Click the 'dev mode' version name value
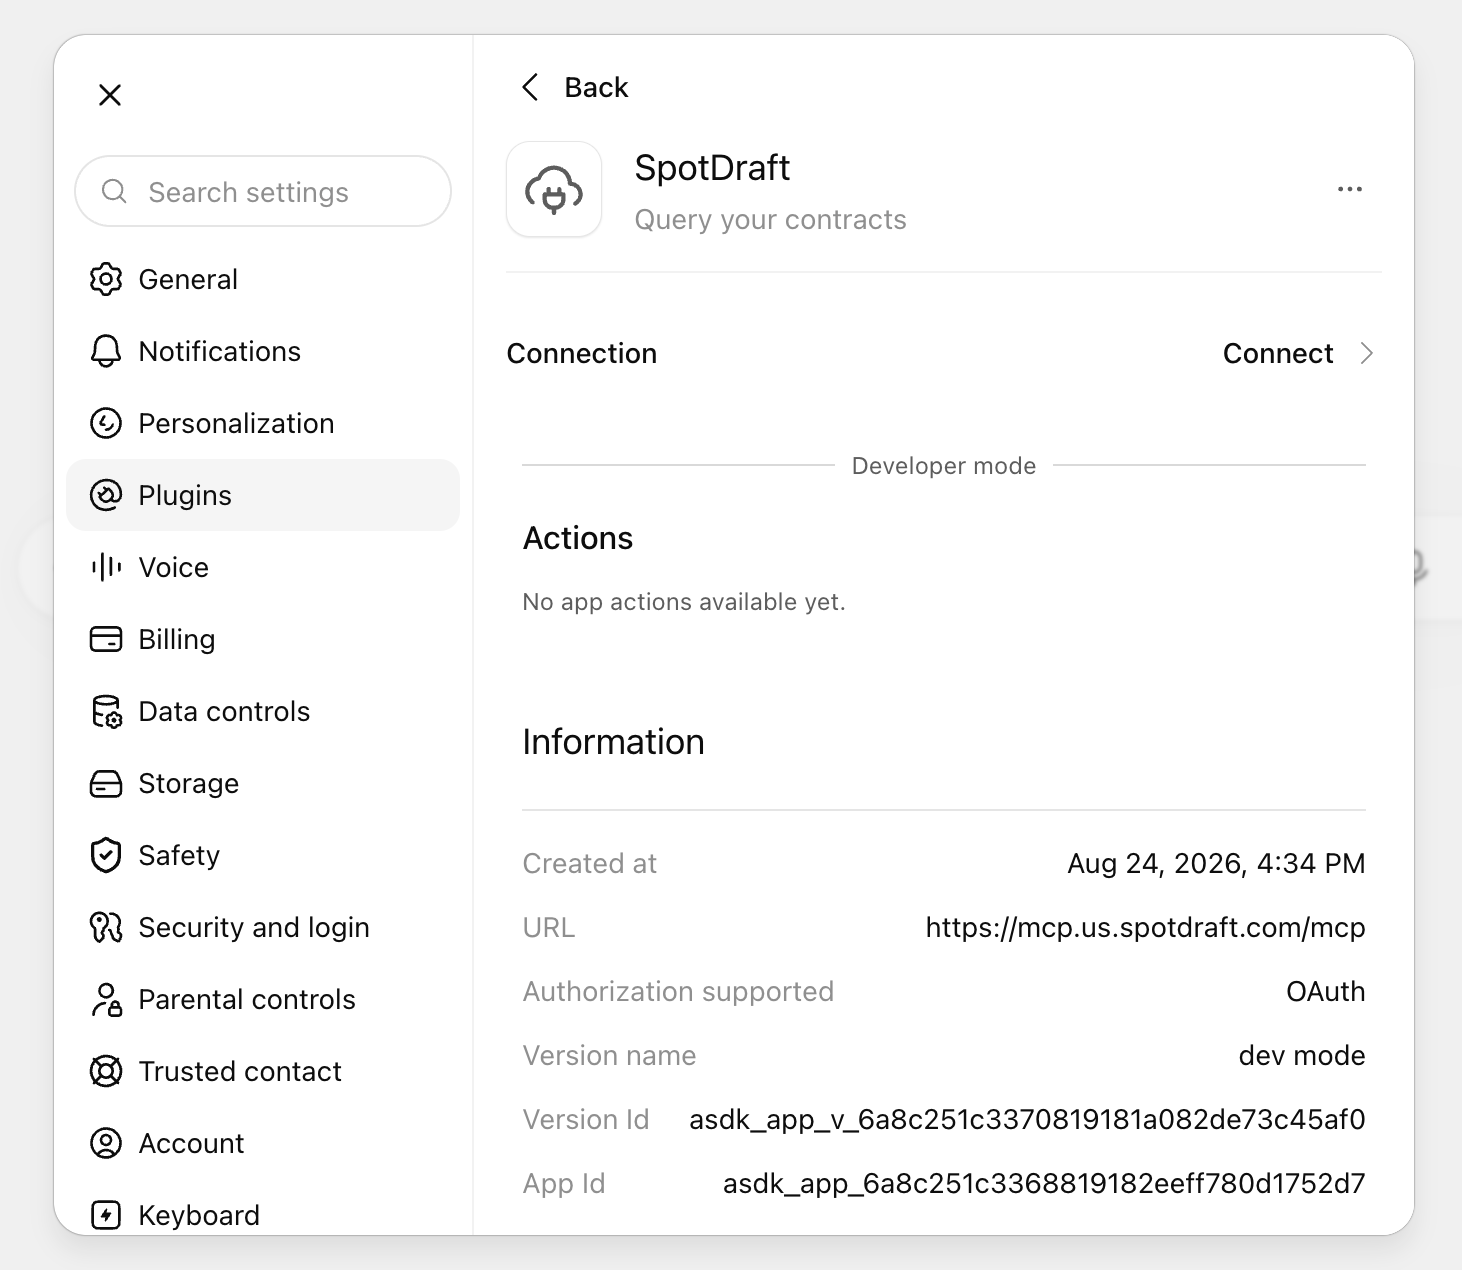Image resolution: width=1462 pixels, height=1270 pixels. click(x=1302, y=1055)
